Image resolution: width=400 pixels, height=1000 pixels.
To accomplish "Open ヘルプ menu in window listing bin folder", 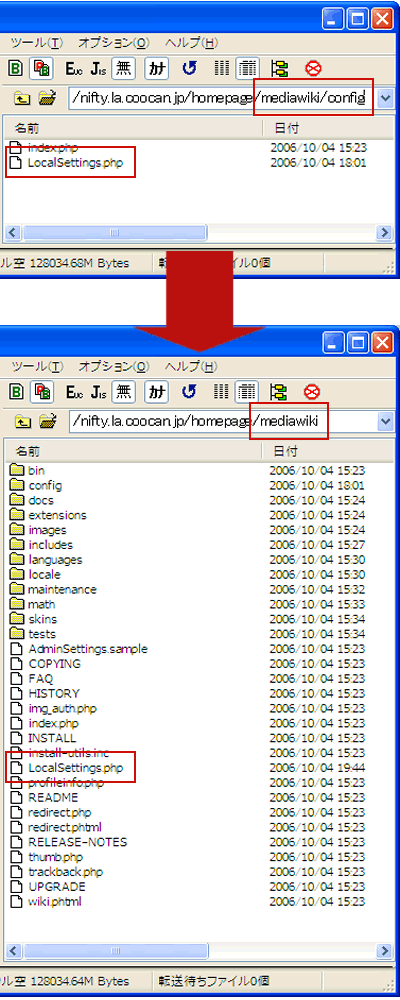I will click(x=191, y=366).
